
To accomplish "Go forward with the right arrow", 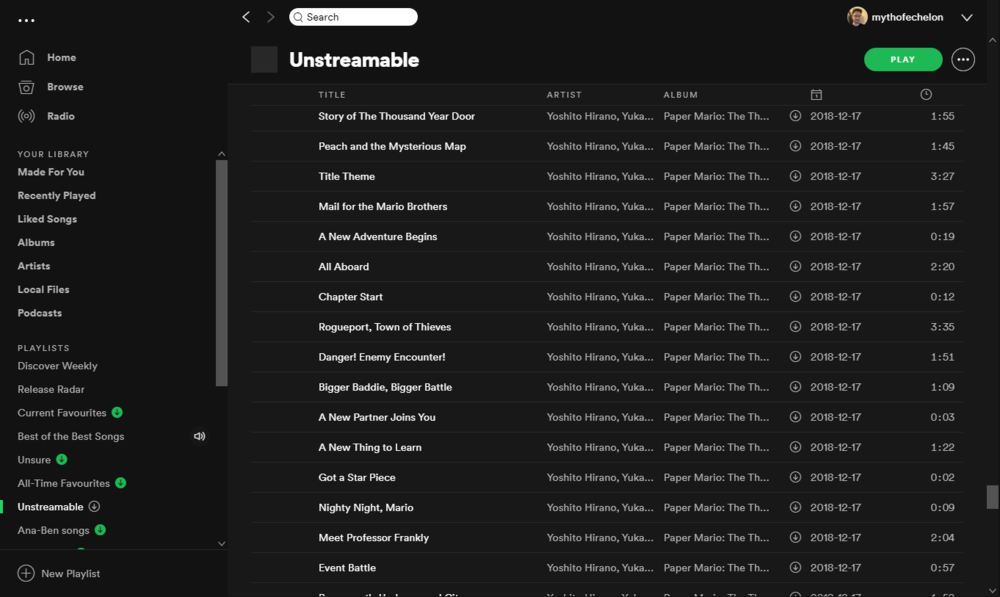I will 270,17.
